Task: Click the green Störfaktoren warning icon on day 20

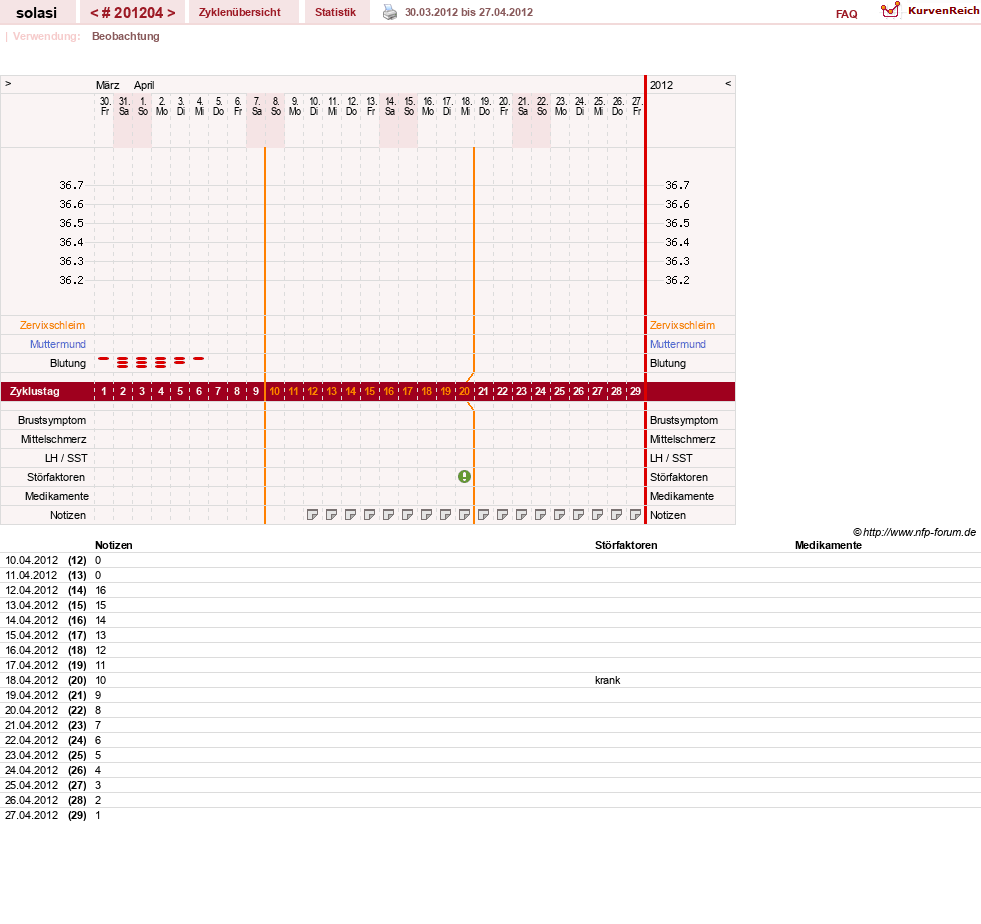Action: pos(464,477)
